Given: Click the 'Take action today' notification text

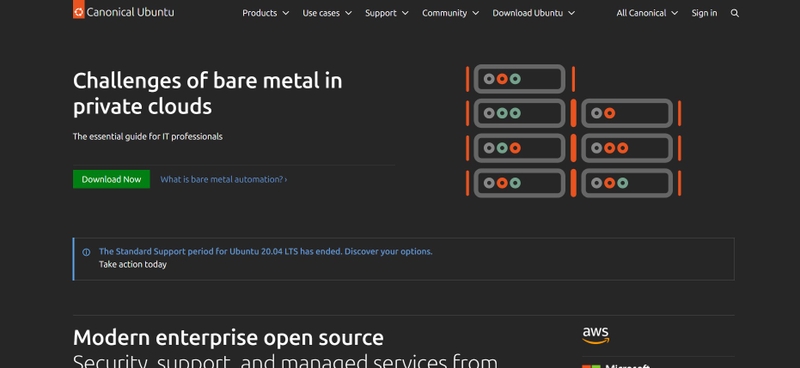Looking at the screenshot, I should [133, 264].
